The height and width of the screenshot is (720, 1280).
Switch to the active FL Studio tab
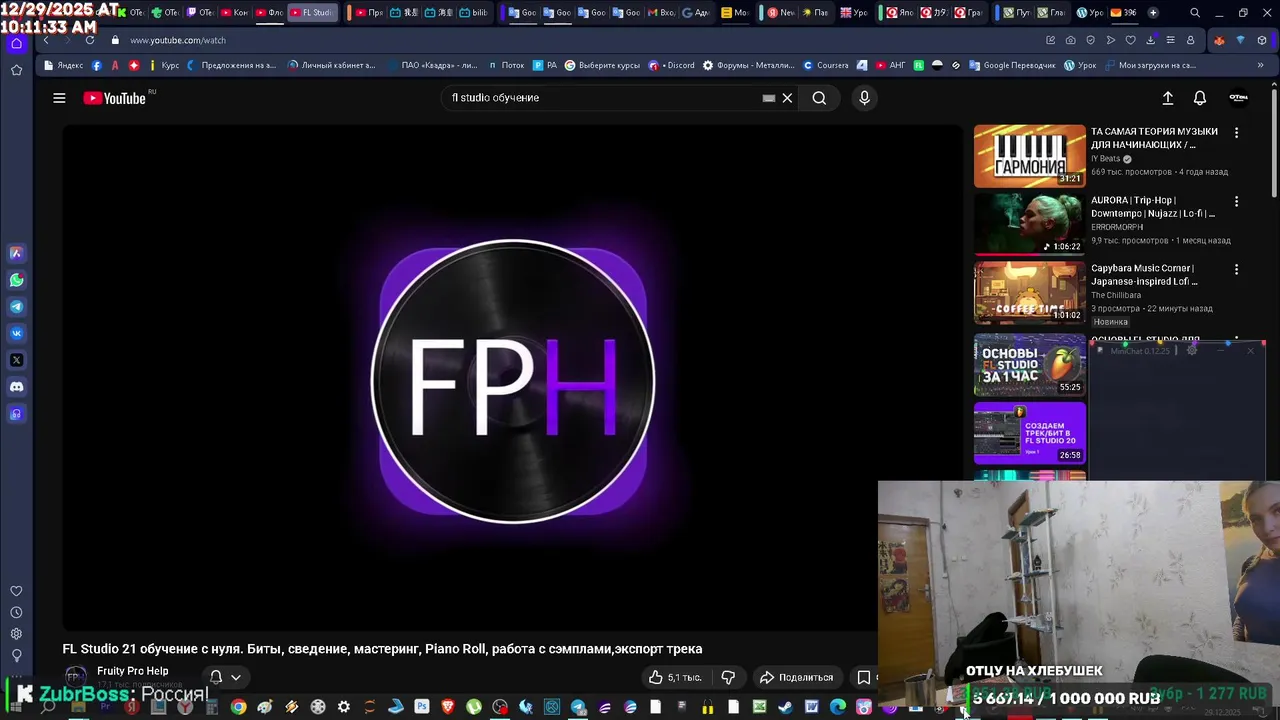coord(312,13)
